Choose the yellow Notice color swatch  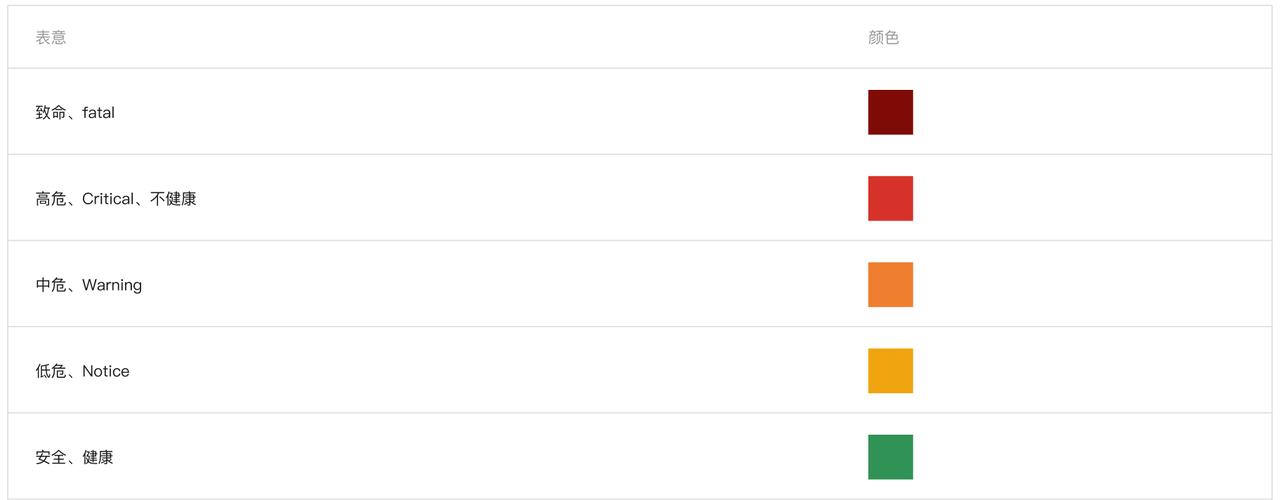[x=890, y=370]
